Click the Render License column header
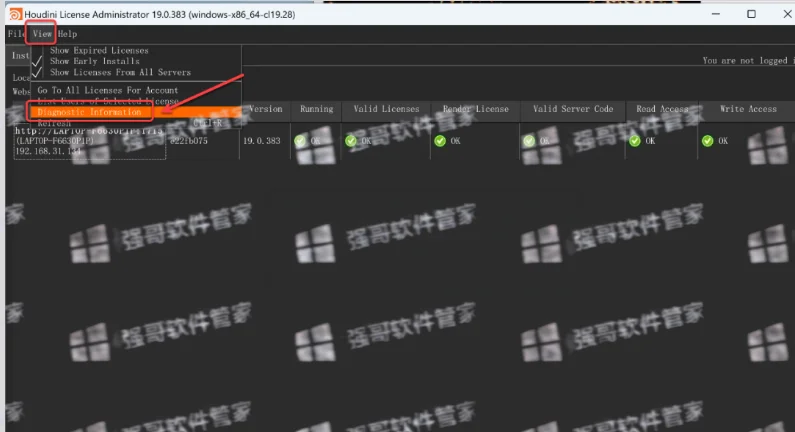 coord(476,109)
